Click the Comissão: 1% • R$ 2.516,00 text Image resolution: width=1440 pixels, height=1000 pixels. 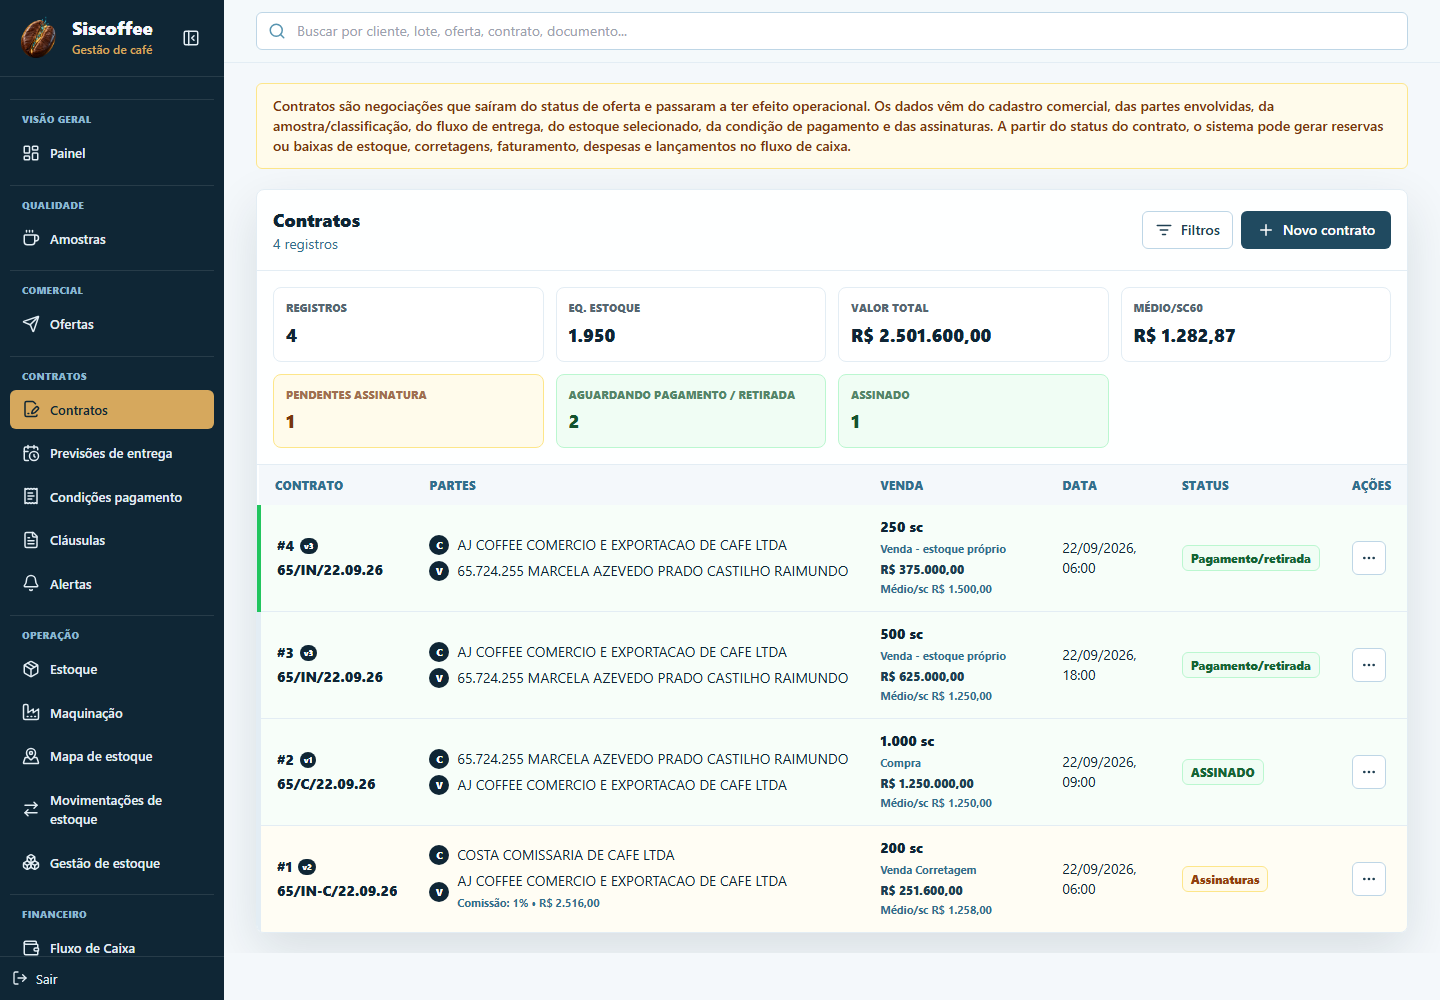[x=528, y=903]
